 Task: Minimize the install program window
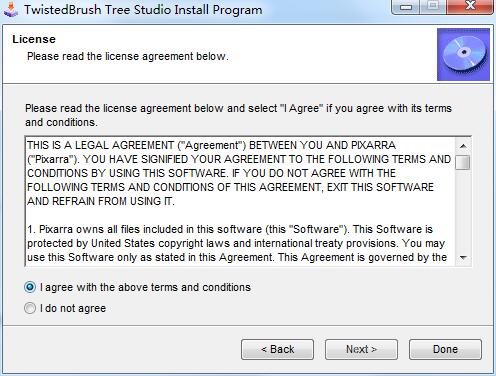(405, 7)
